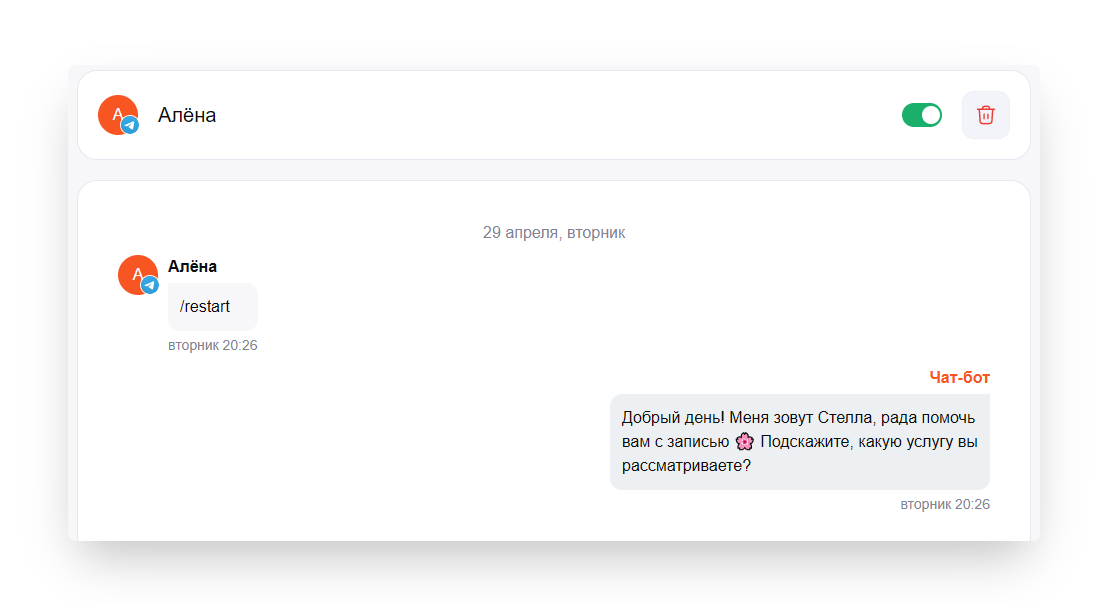This screenshot has width=1108, height=606.
Task: Click the timestamp under the bot's reply
Action: (945, 504)
